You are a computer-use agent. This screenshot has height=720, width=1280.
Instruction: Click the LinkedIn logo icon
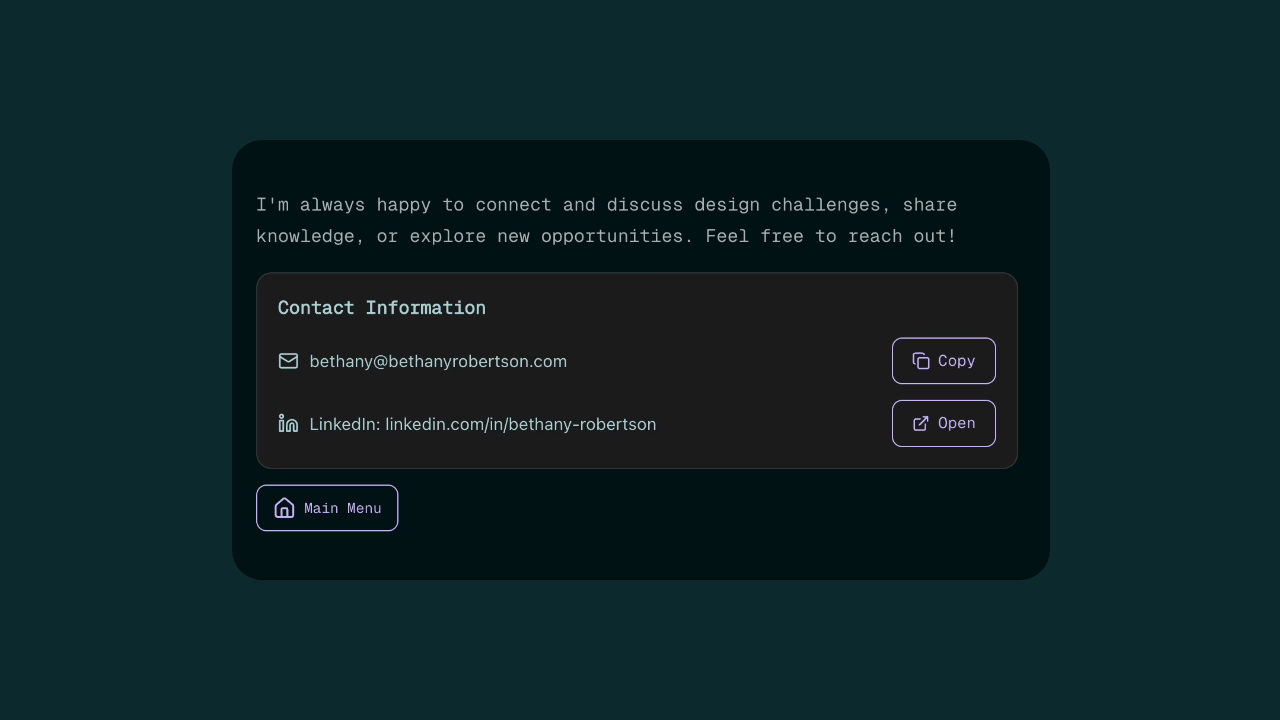288,424
